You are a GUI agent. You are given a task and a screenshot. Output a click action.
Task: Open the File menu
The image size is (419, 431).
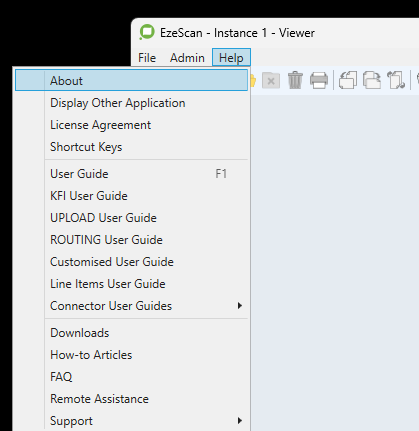click(x=147, y=58)
